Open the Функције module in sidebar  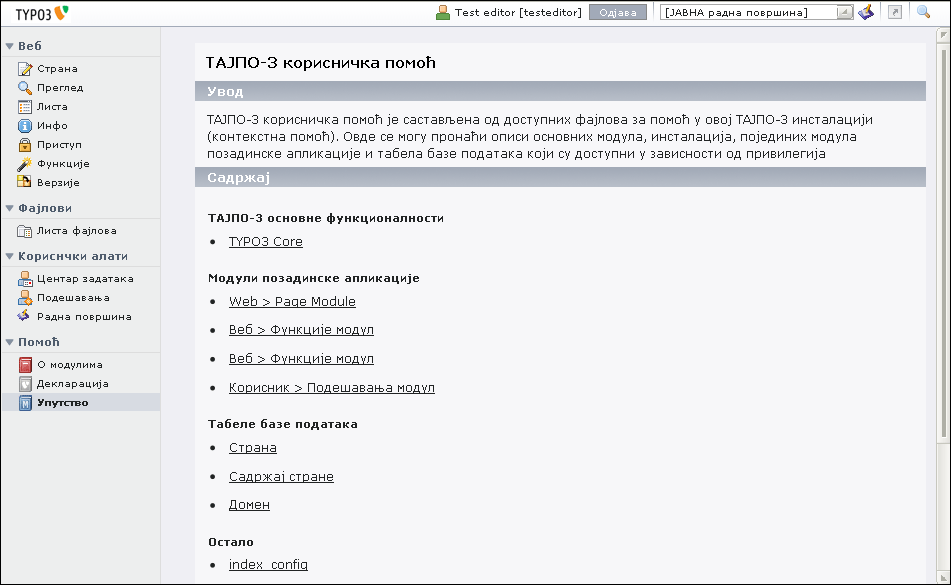tap(63, 164)
